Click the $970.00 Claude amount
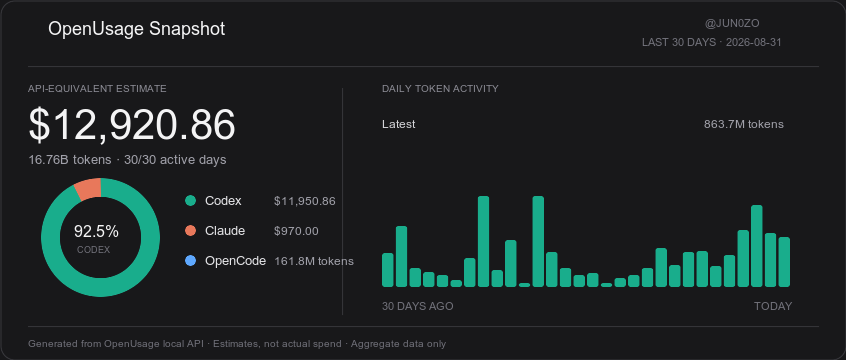This screenshot has height=360, width=846. [296, 232]
